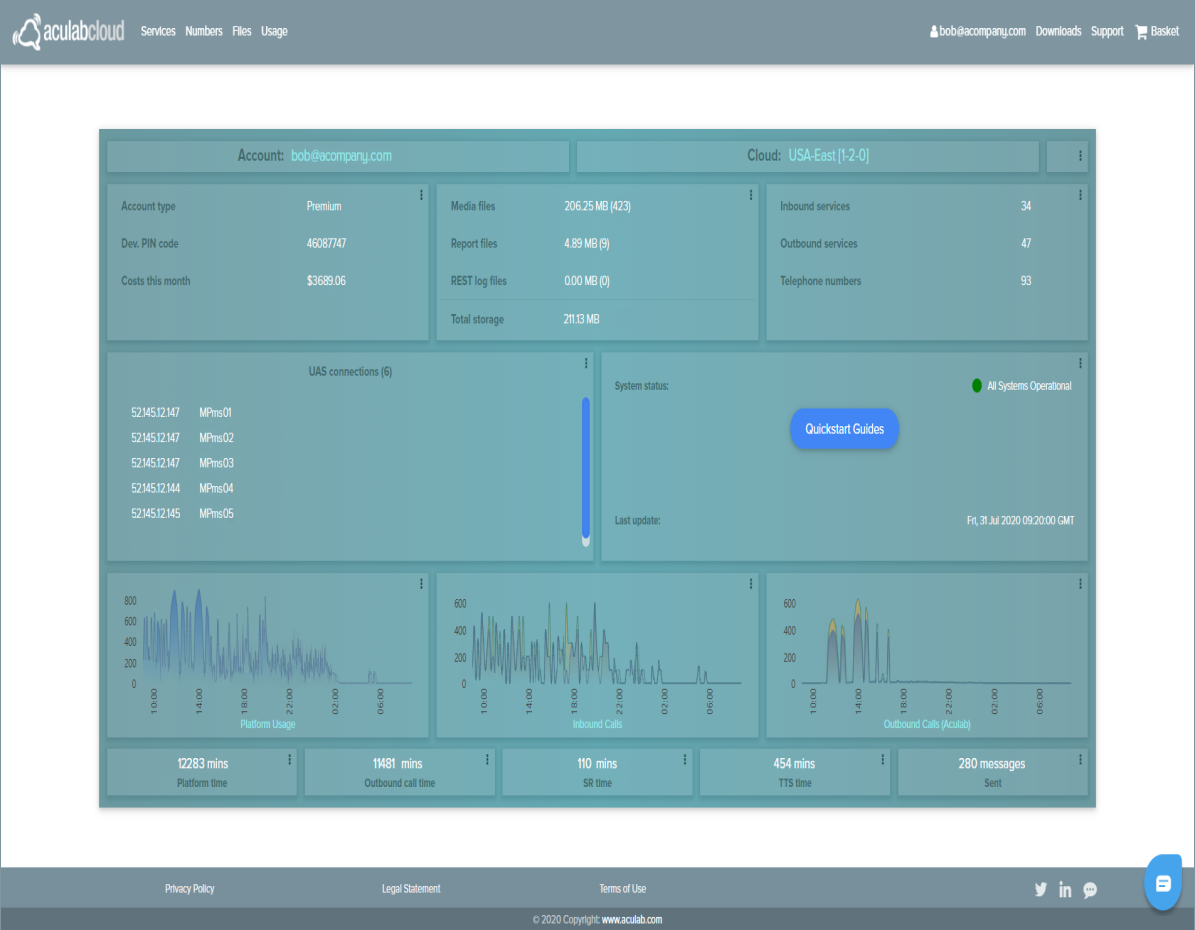1195x930 pixels.
Task: Open the Outbound call time tile options
Action: (487, 759)
